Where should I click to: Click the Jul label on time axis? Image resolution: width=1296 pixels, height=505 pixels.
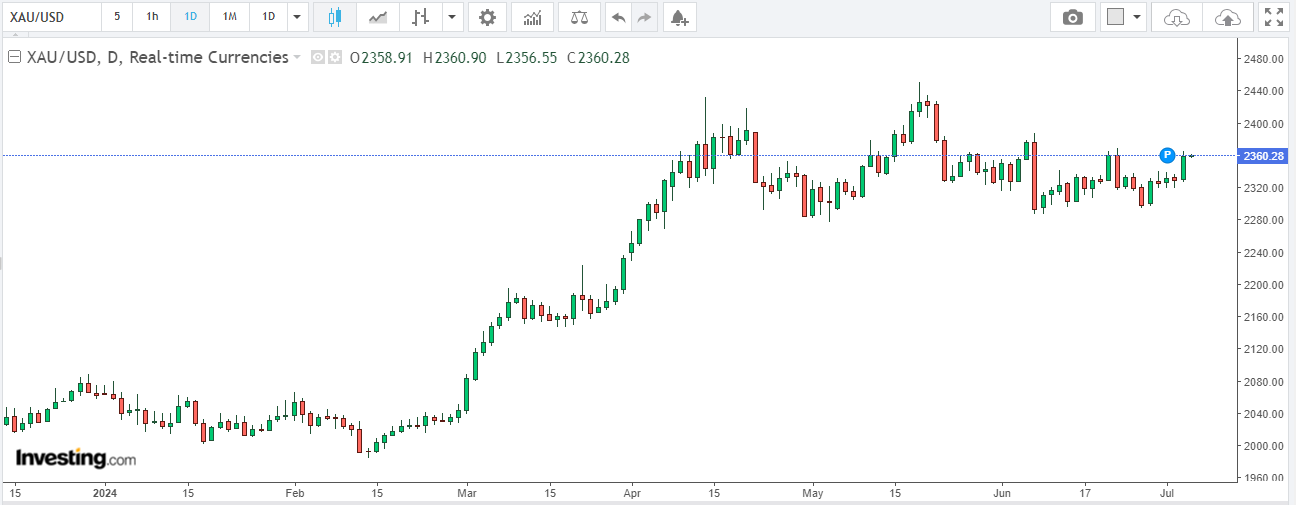coord(1168,493)
